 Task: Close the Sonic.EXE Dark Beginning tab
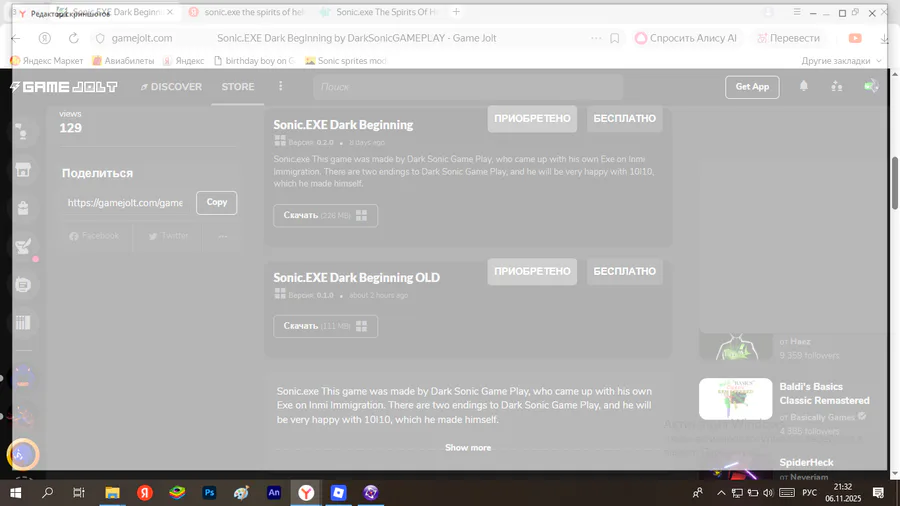tap(170, 11)
